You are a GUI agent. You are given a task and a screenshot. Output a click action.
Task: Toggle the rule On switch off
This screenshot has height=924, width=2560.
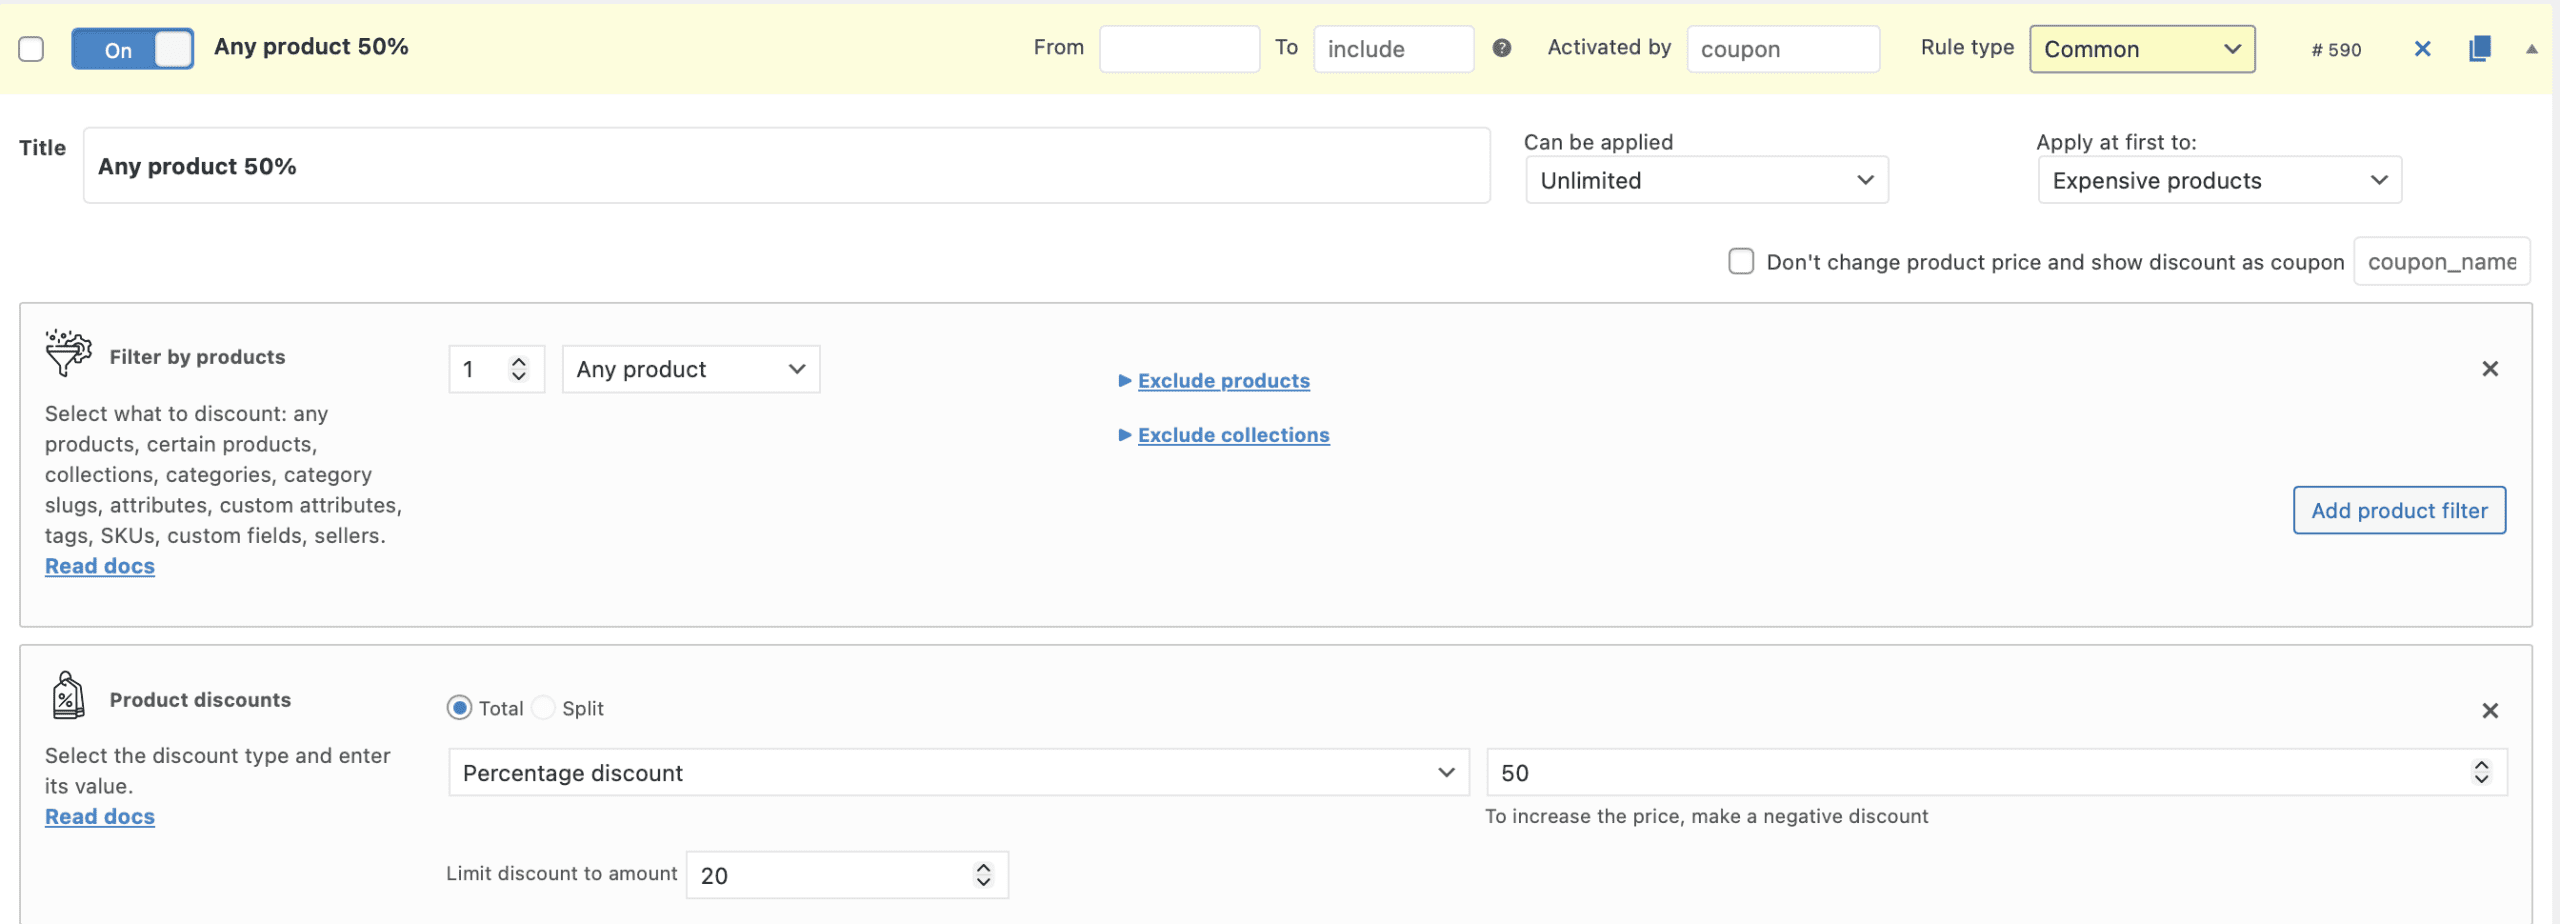[132, 49]
